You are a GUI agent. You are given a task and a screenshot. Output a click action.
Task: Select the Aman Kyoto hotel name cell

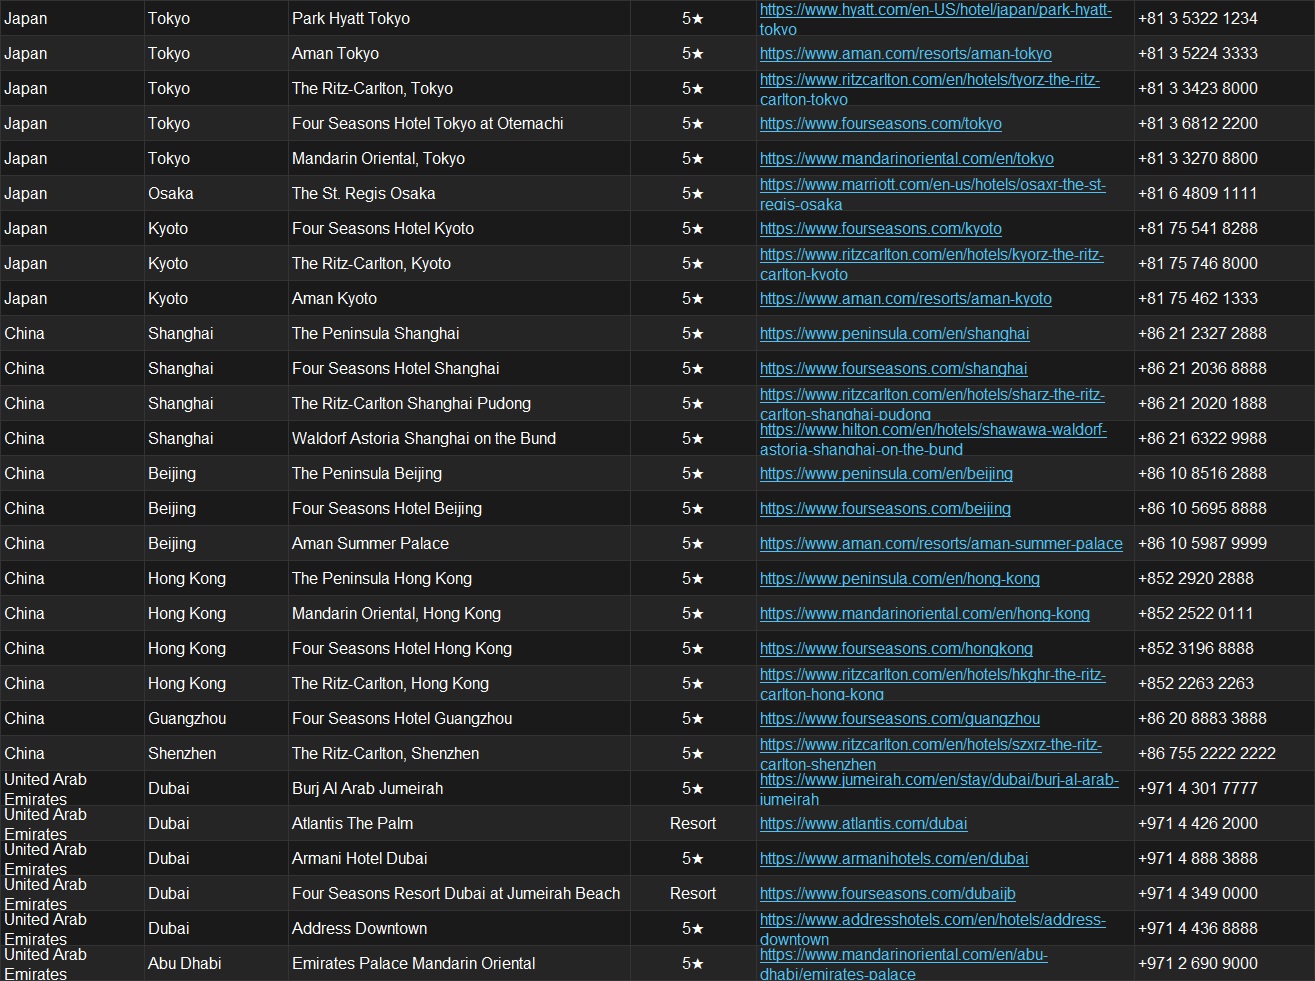click(x=459, y=299)
